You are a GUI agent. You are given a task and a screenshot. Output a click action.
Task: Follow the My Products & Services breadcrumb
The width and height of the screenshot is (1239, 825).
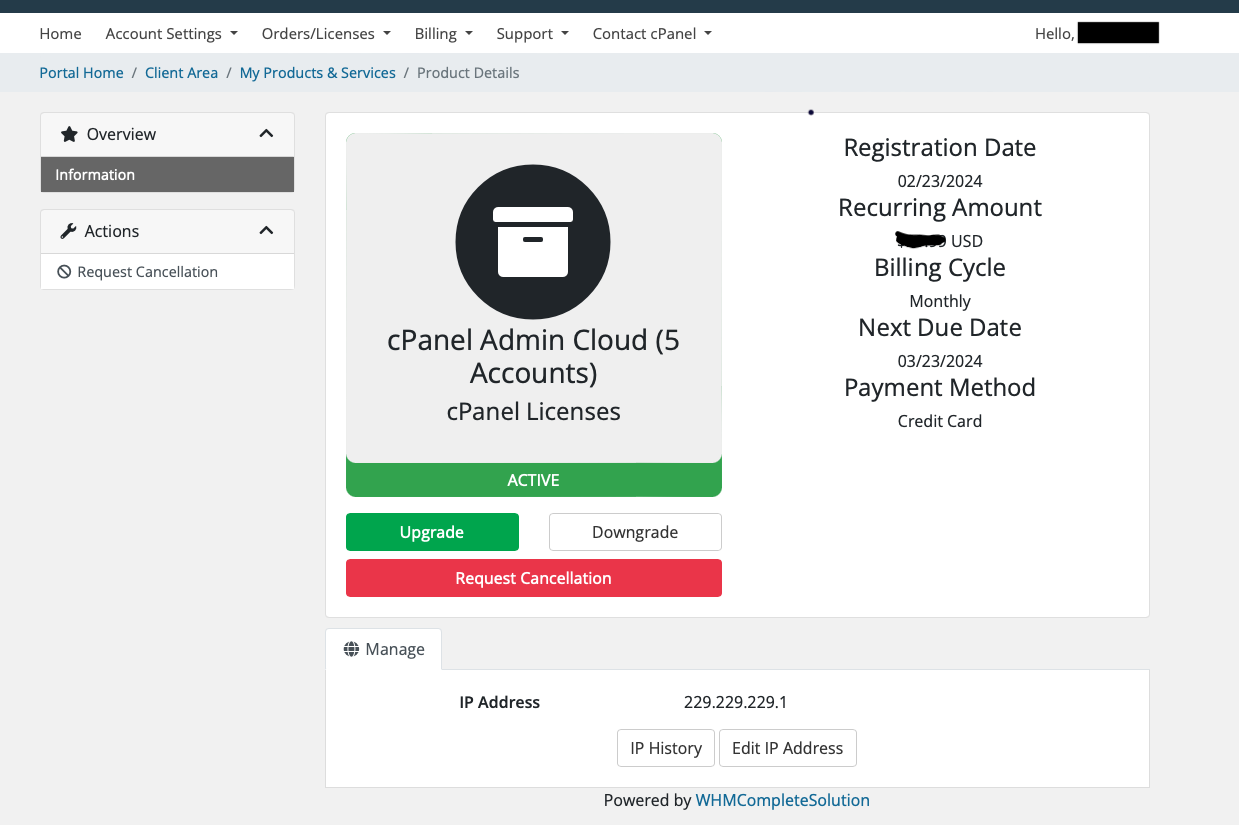click(317, 73)
